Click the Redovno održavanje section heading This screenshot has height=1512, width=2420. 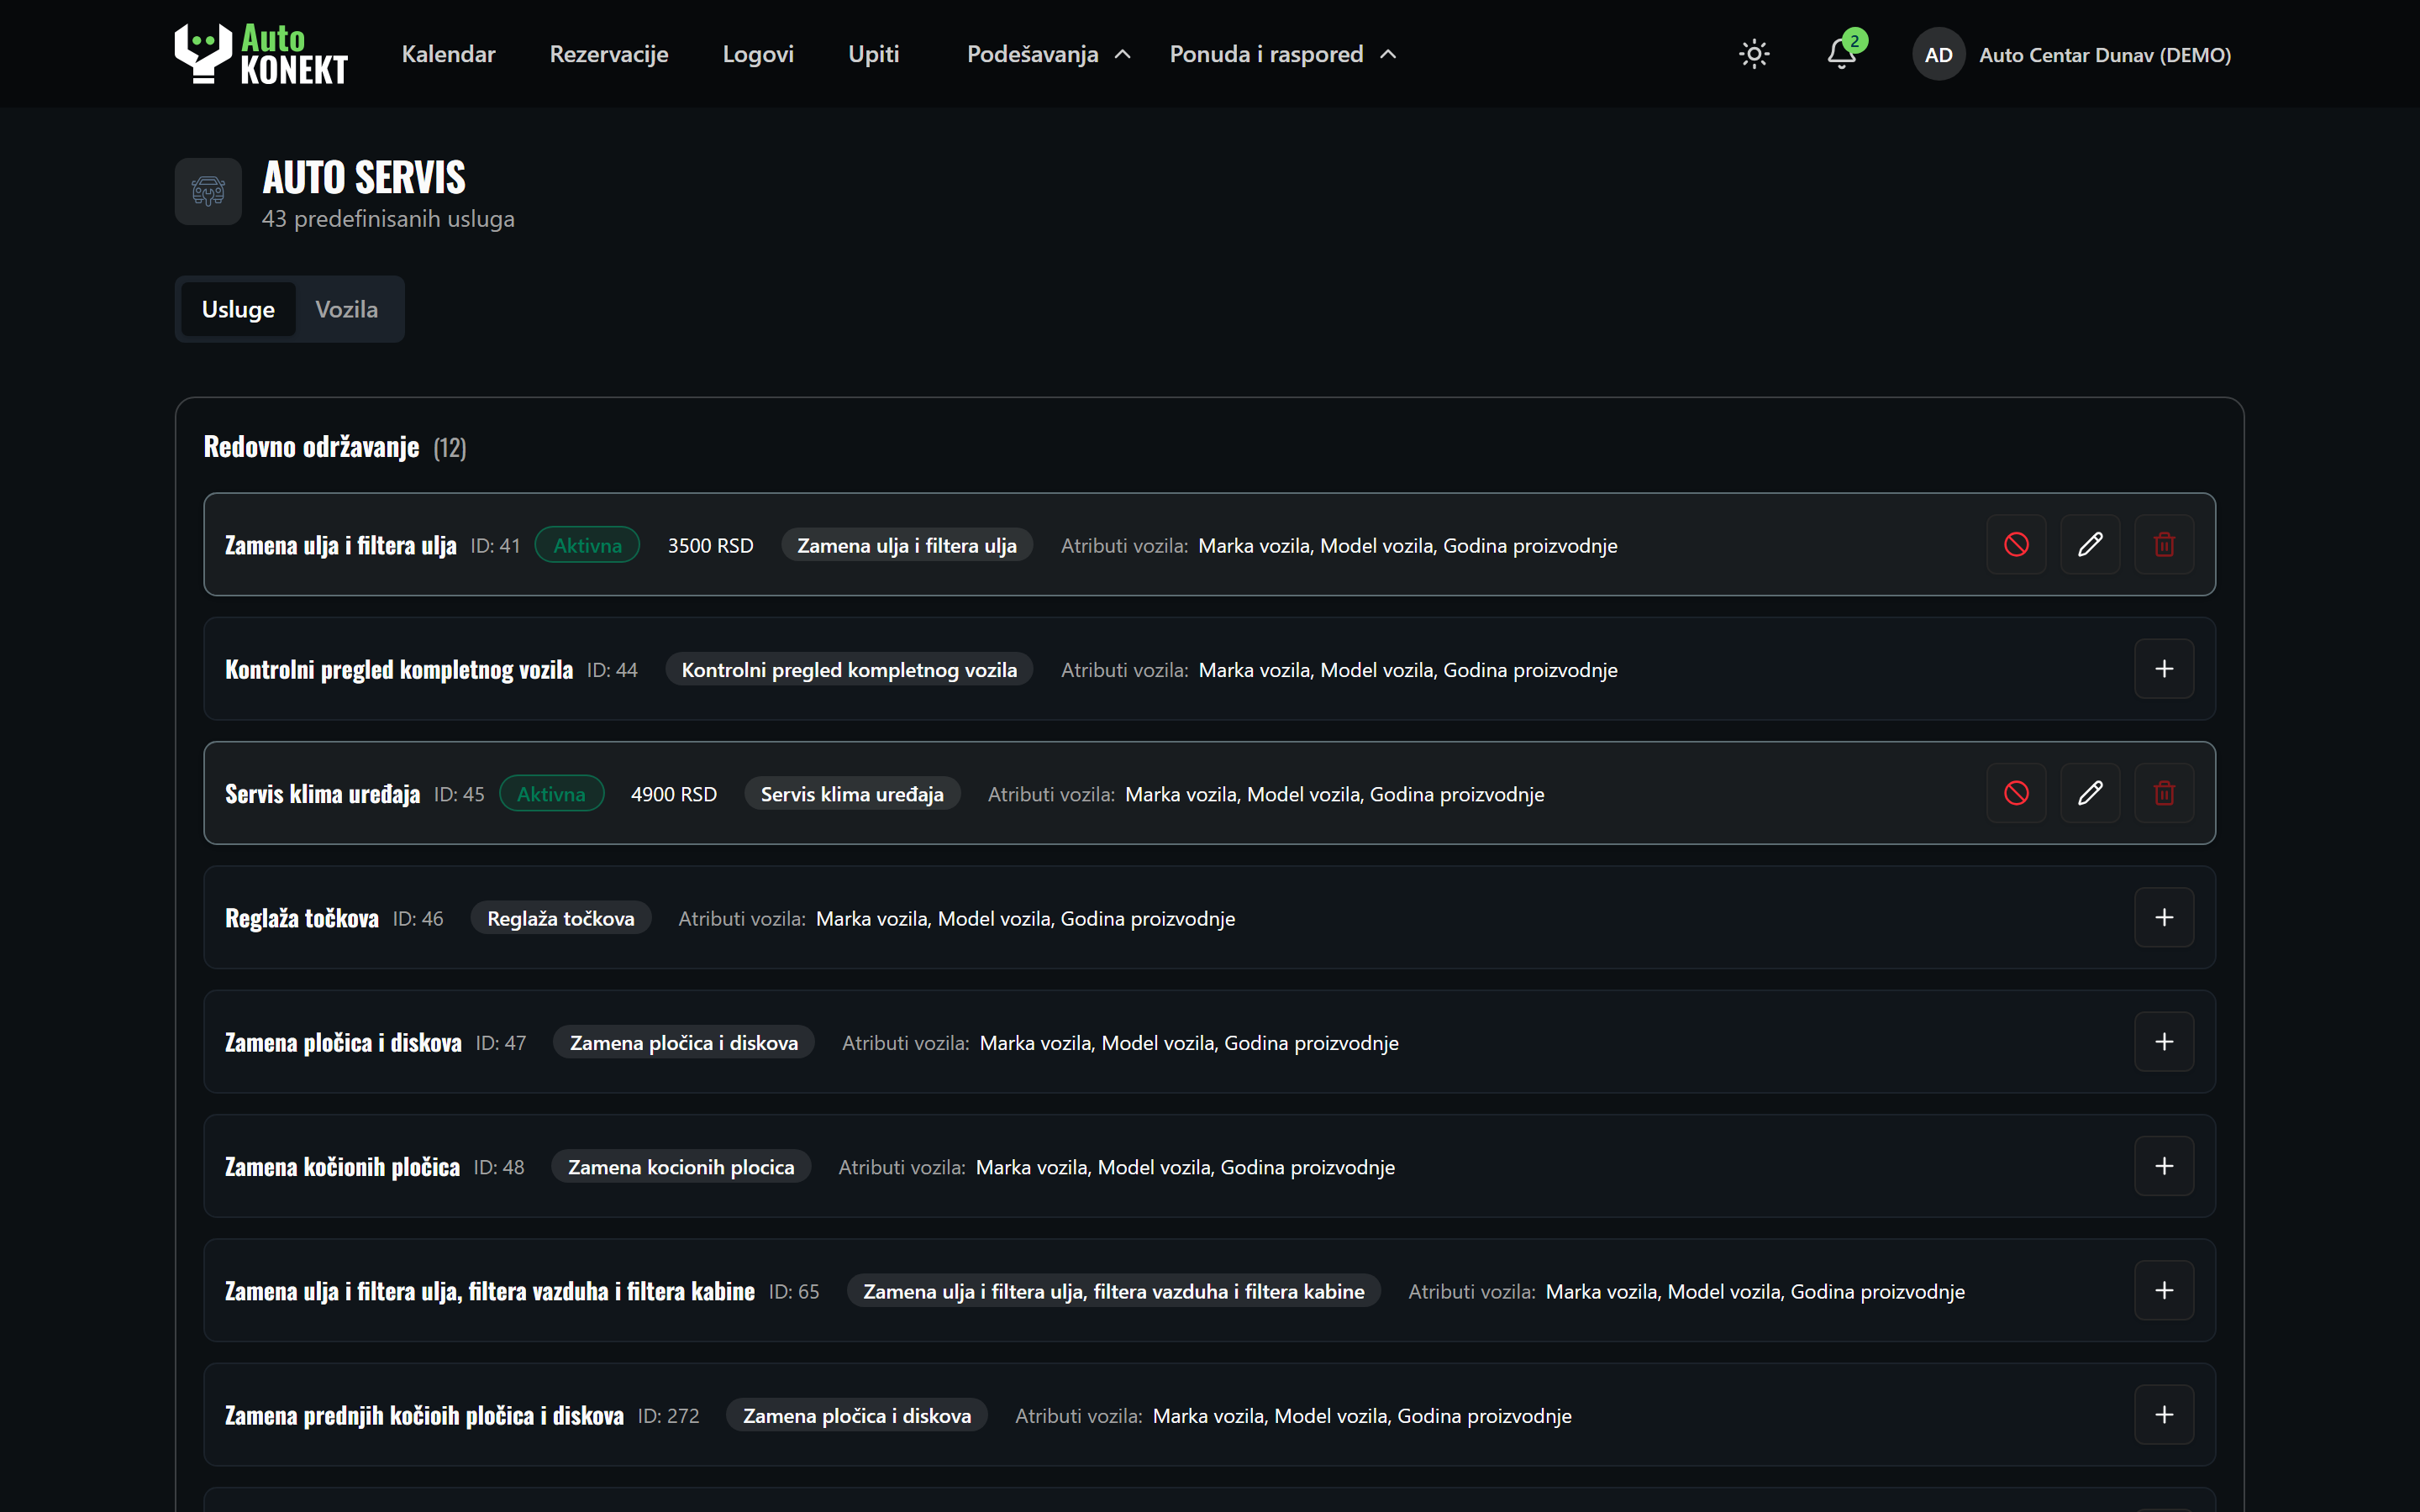click(x=311, y=447)
